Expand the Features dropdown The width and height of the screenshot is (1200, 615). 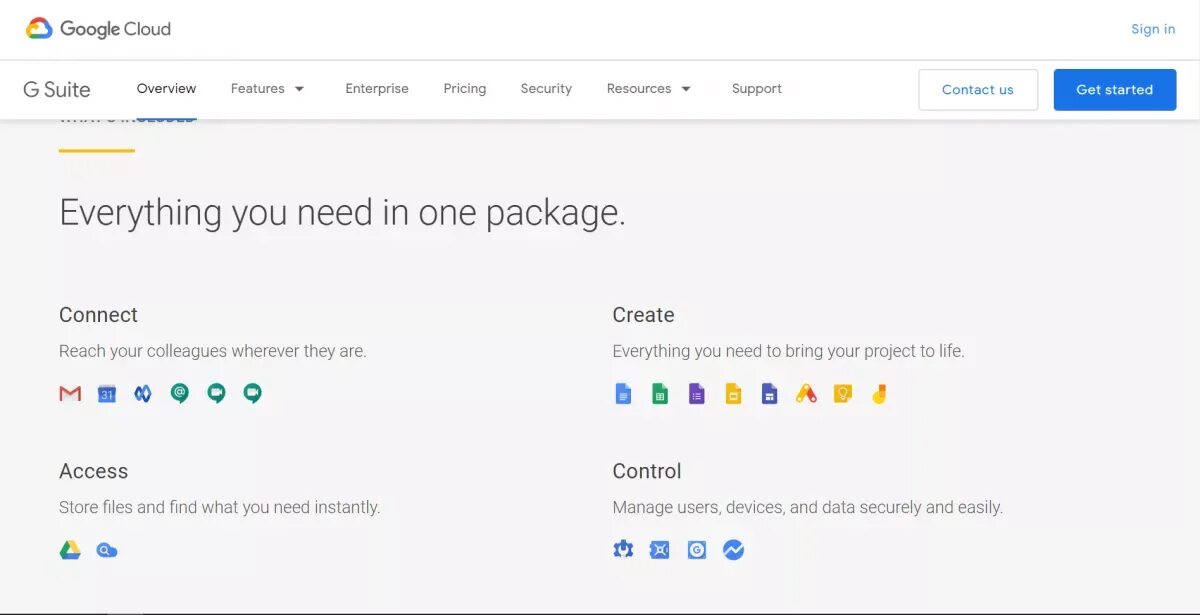tap(267, 89)
